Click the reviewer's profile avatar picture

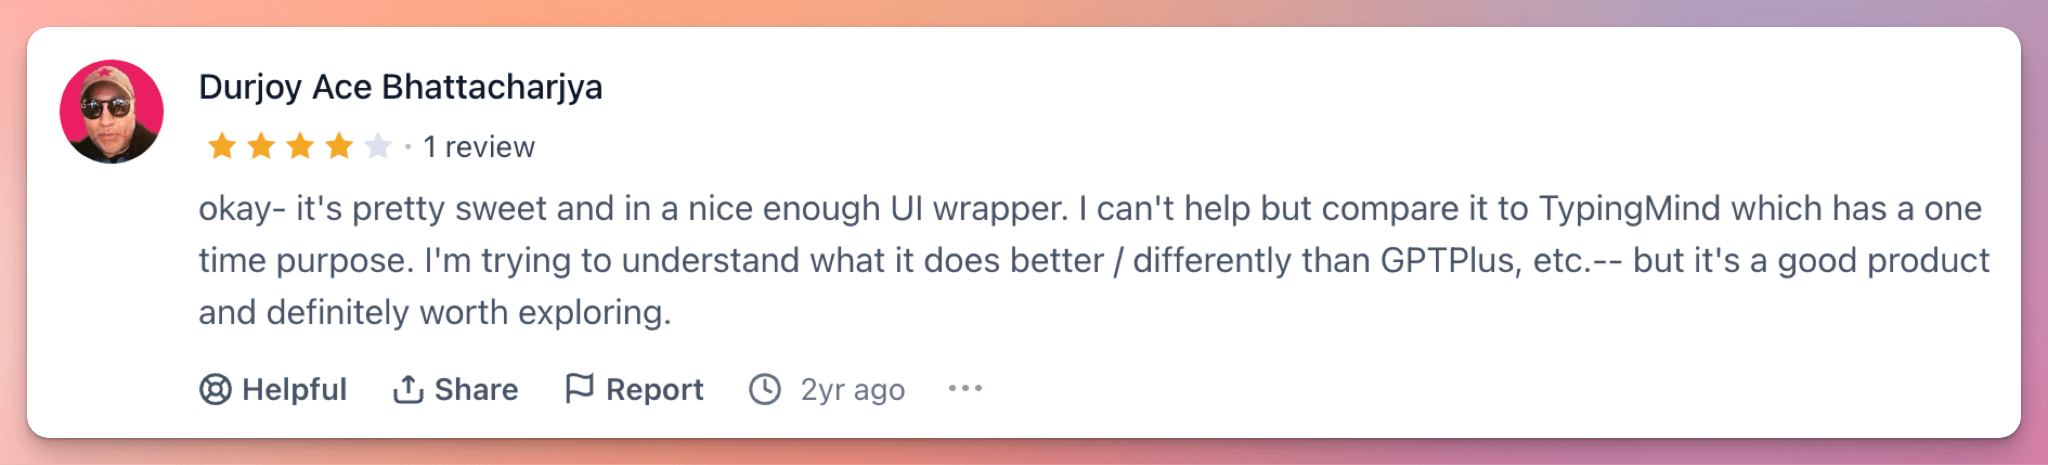coord(112,111)
